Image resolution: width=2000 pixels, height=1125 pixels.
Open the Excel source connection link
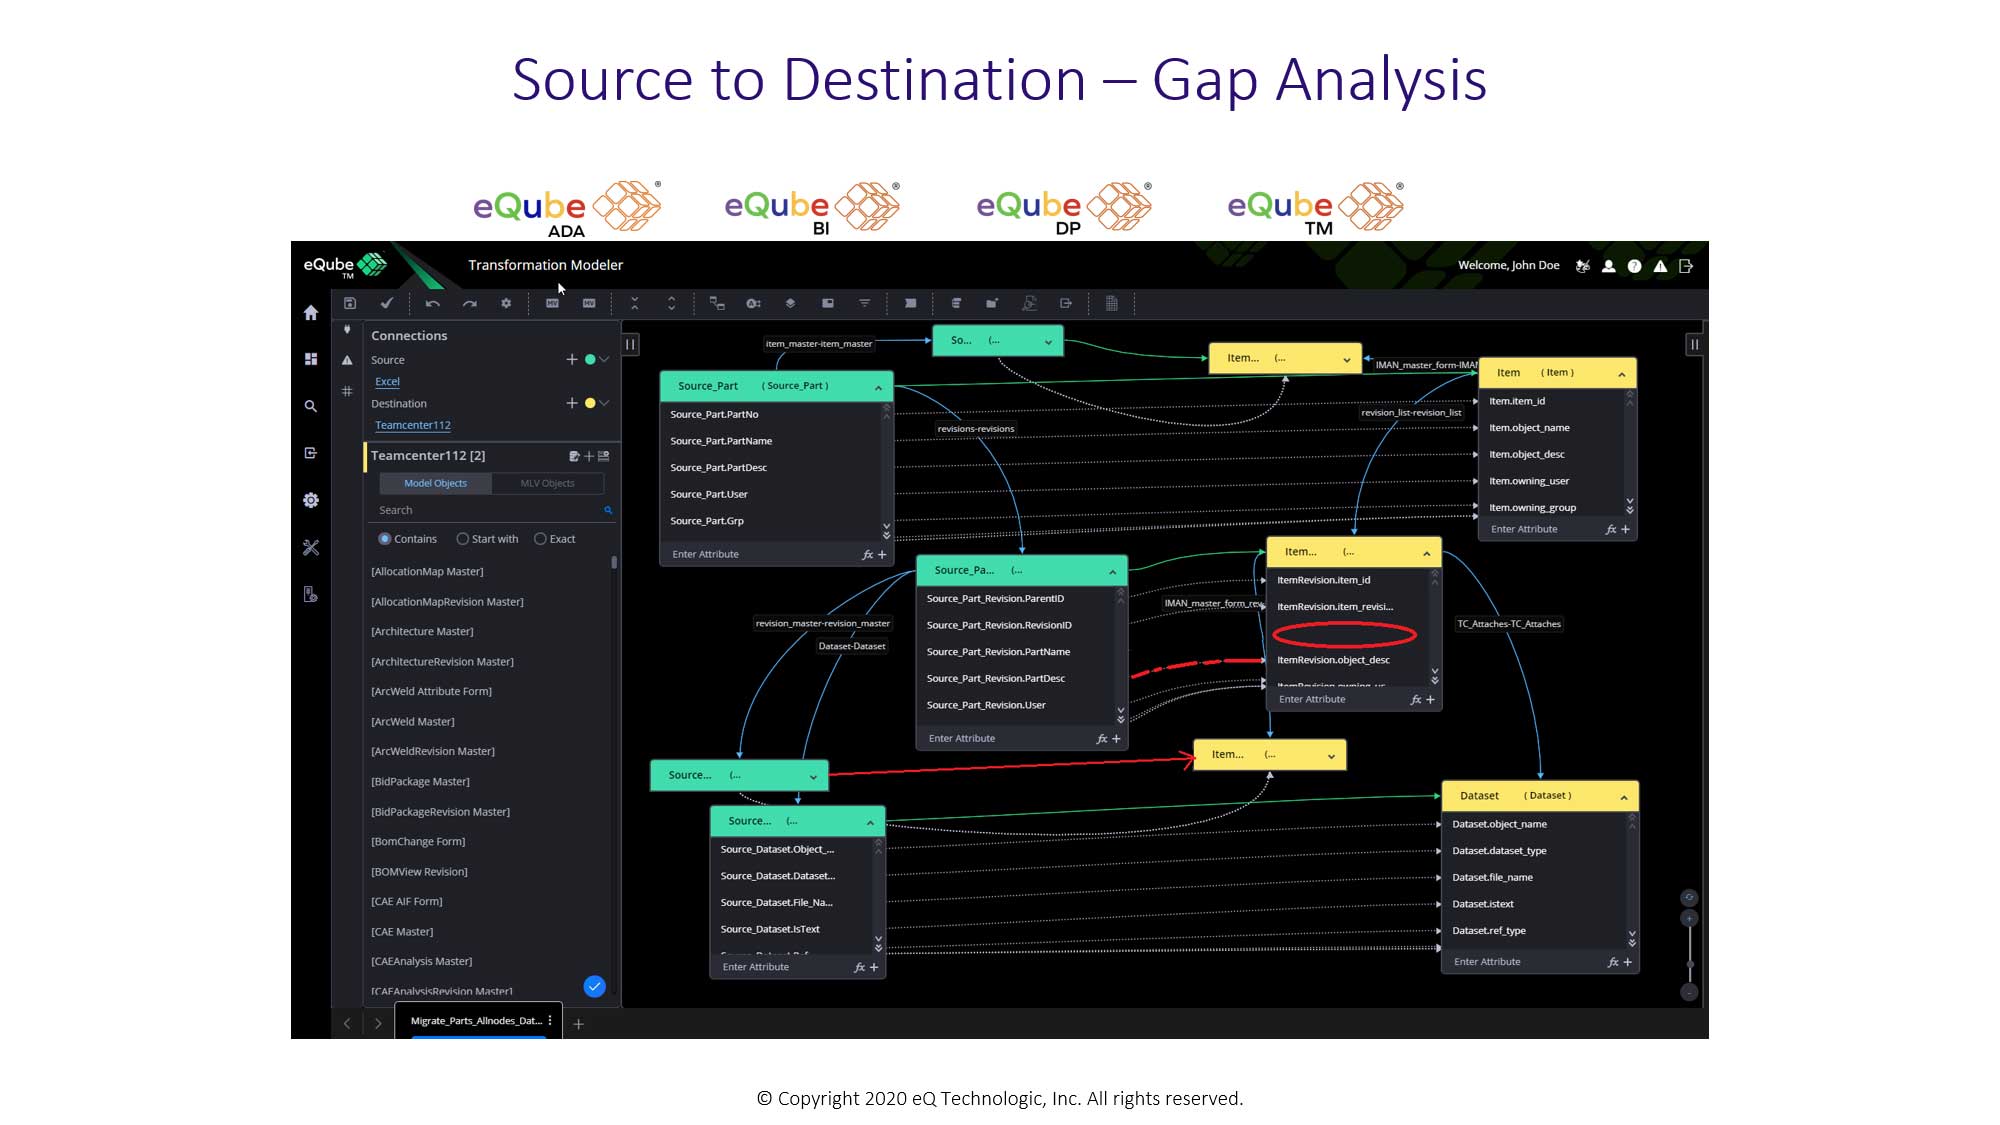387,382
